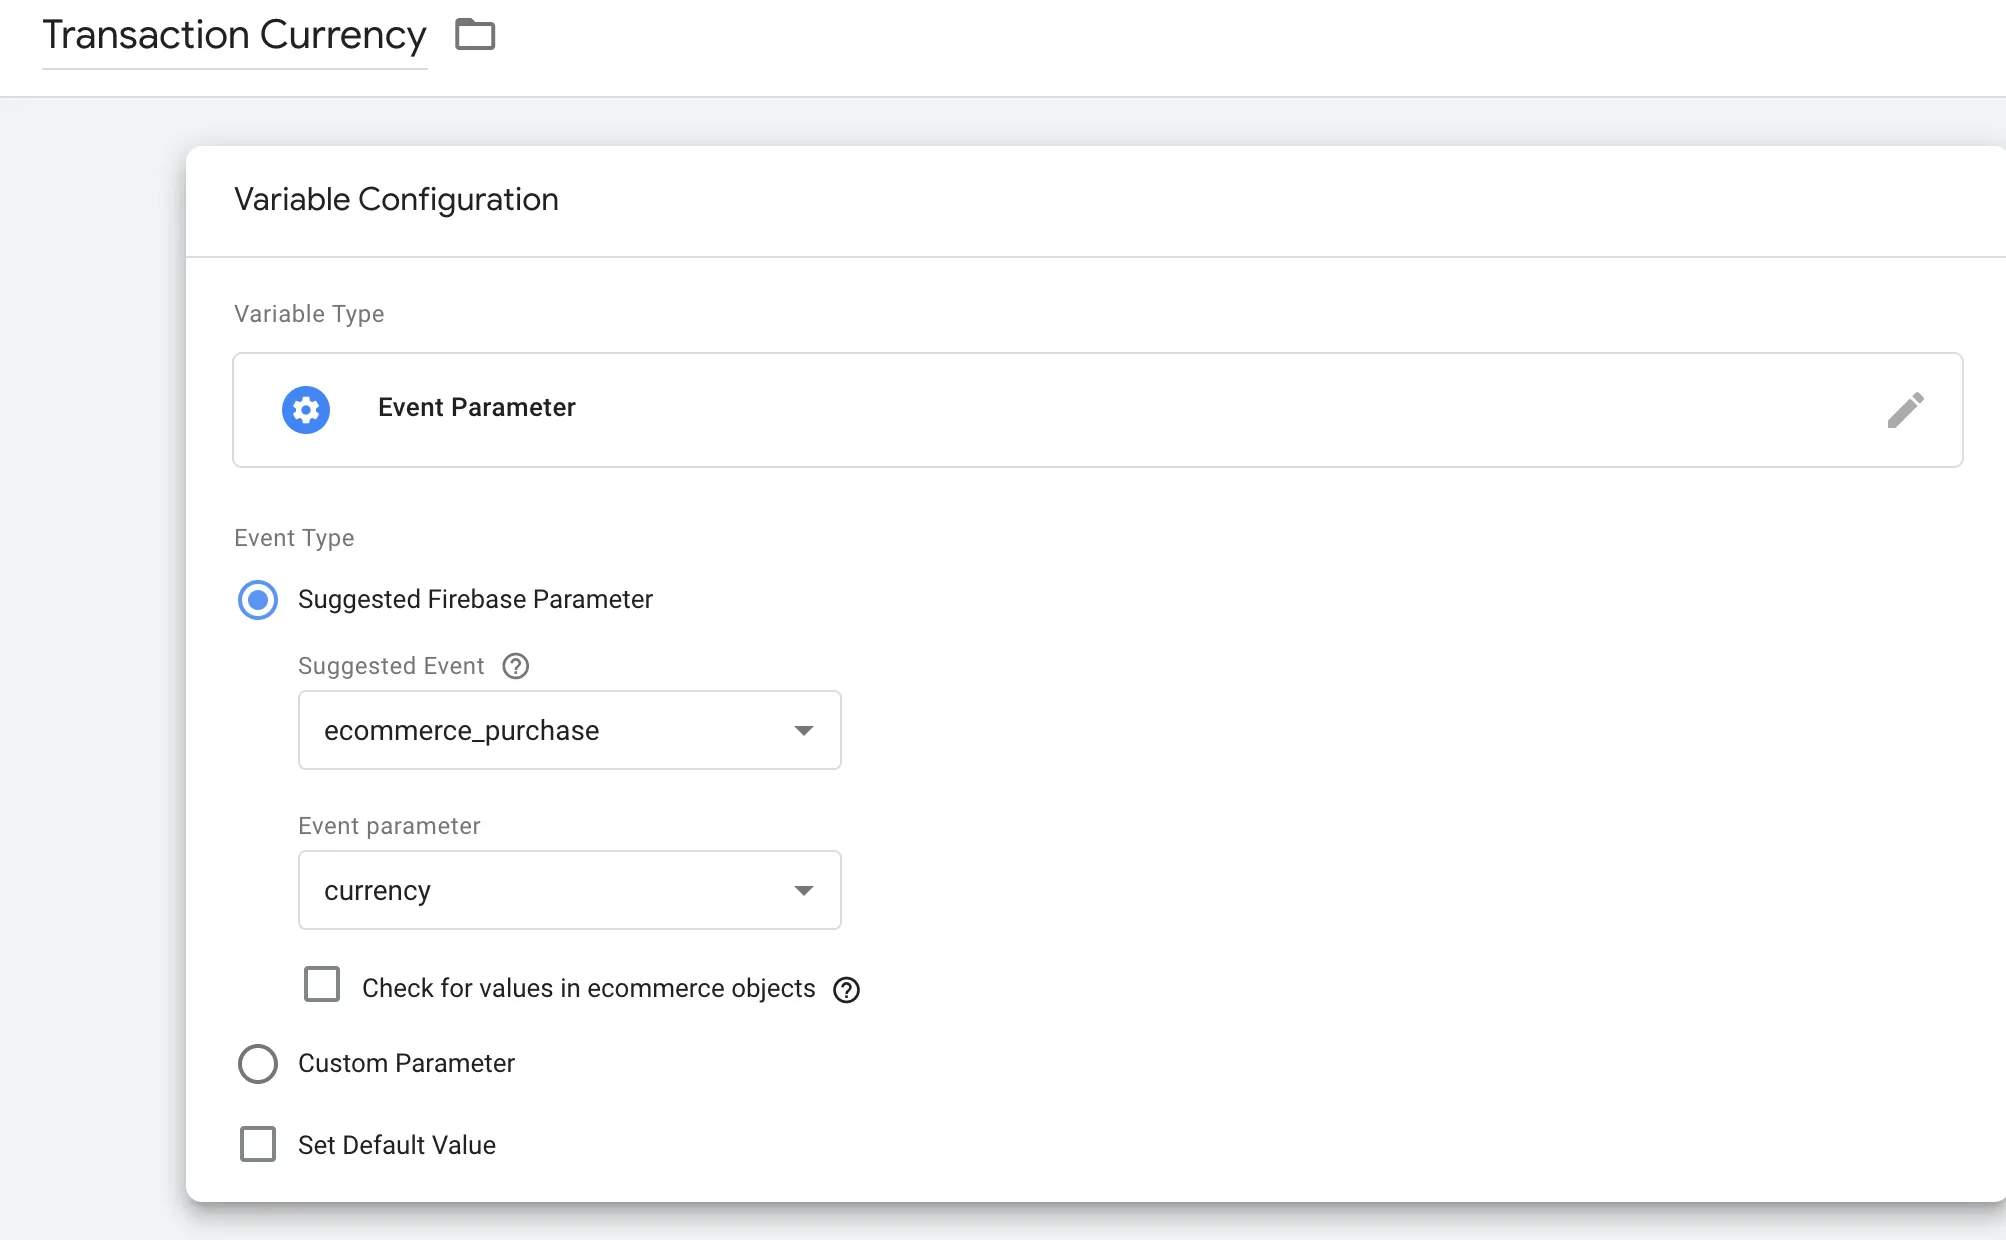Click the Variable Configuration heading
Screen dimensions: 2006x1240
pyautogui.click(x=396, y=200)
